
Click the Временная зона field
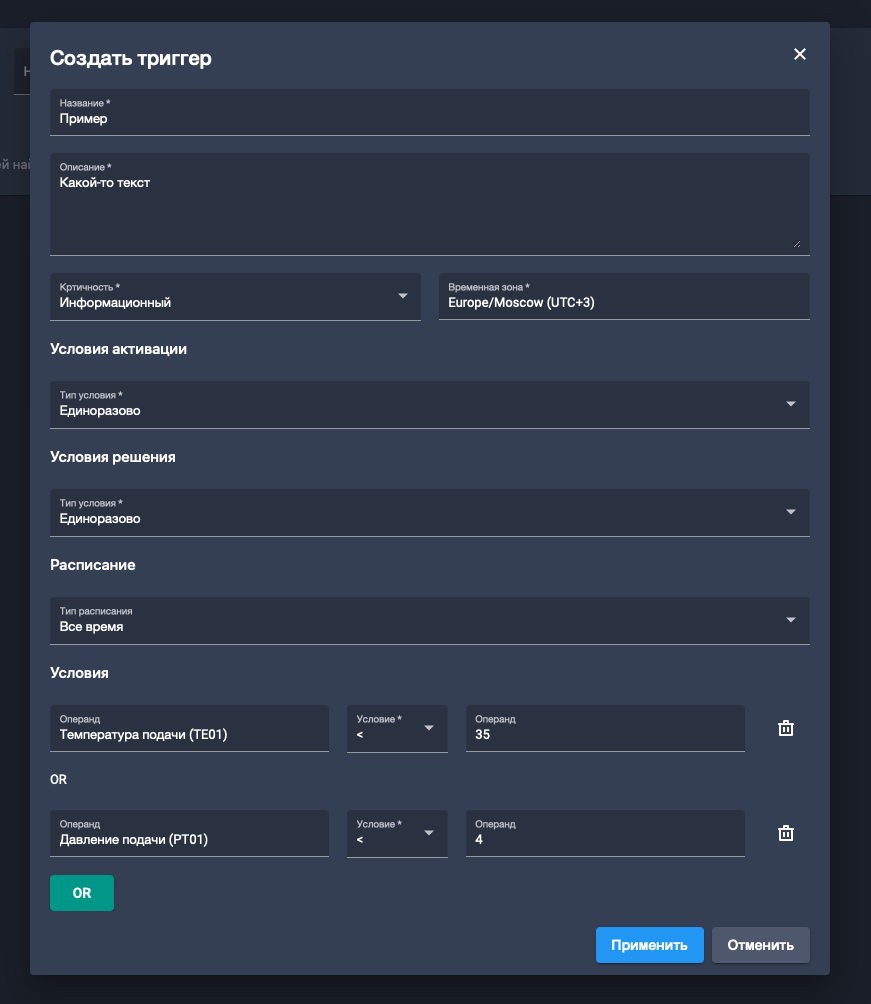(x=623, y=297)
